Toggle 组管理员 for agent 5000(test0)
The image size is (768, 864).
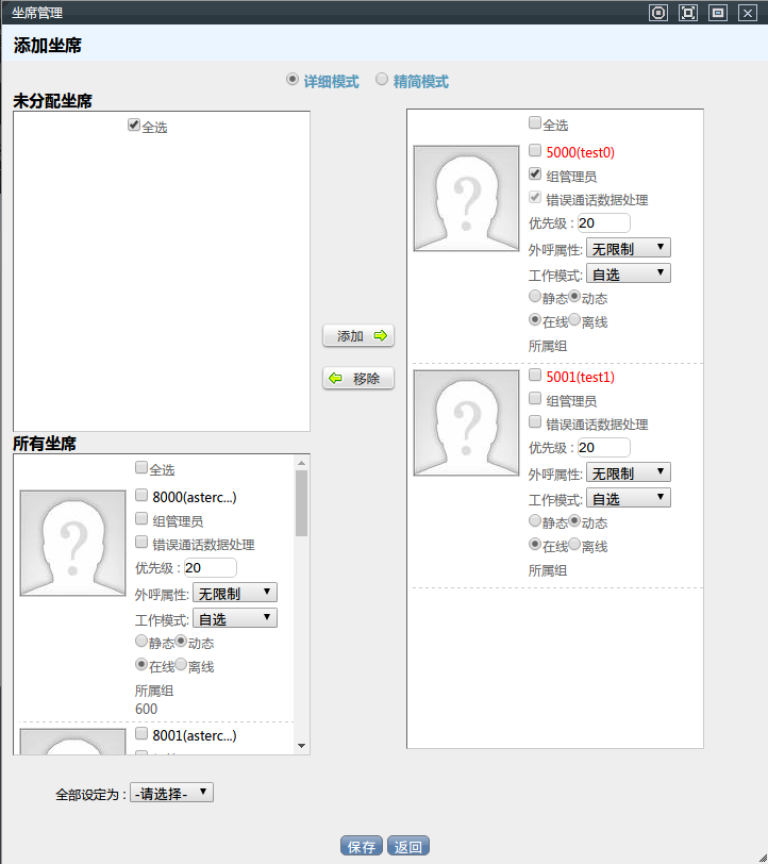click(x=536, y=174)
